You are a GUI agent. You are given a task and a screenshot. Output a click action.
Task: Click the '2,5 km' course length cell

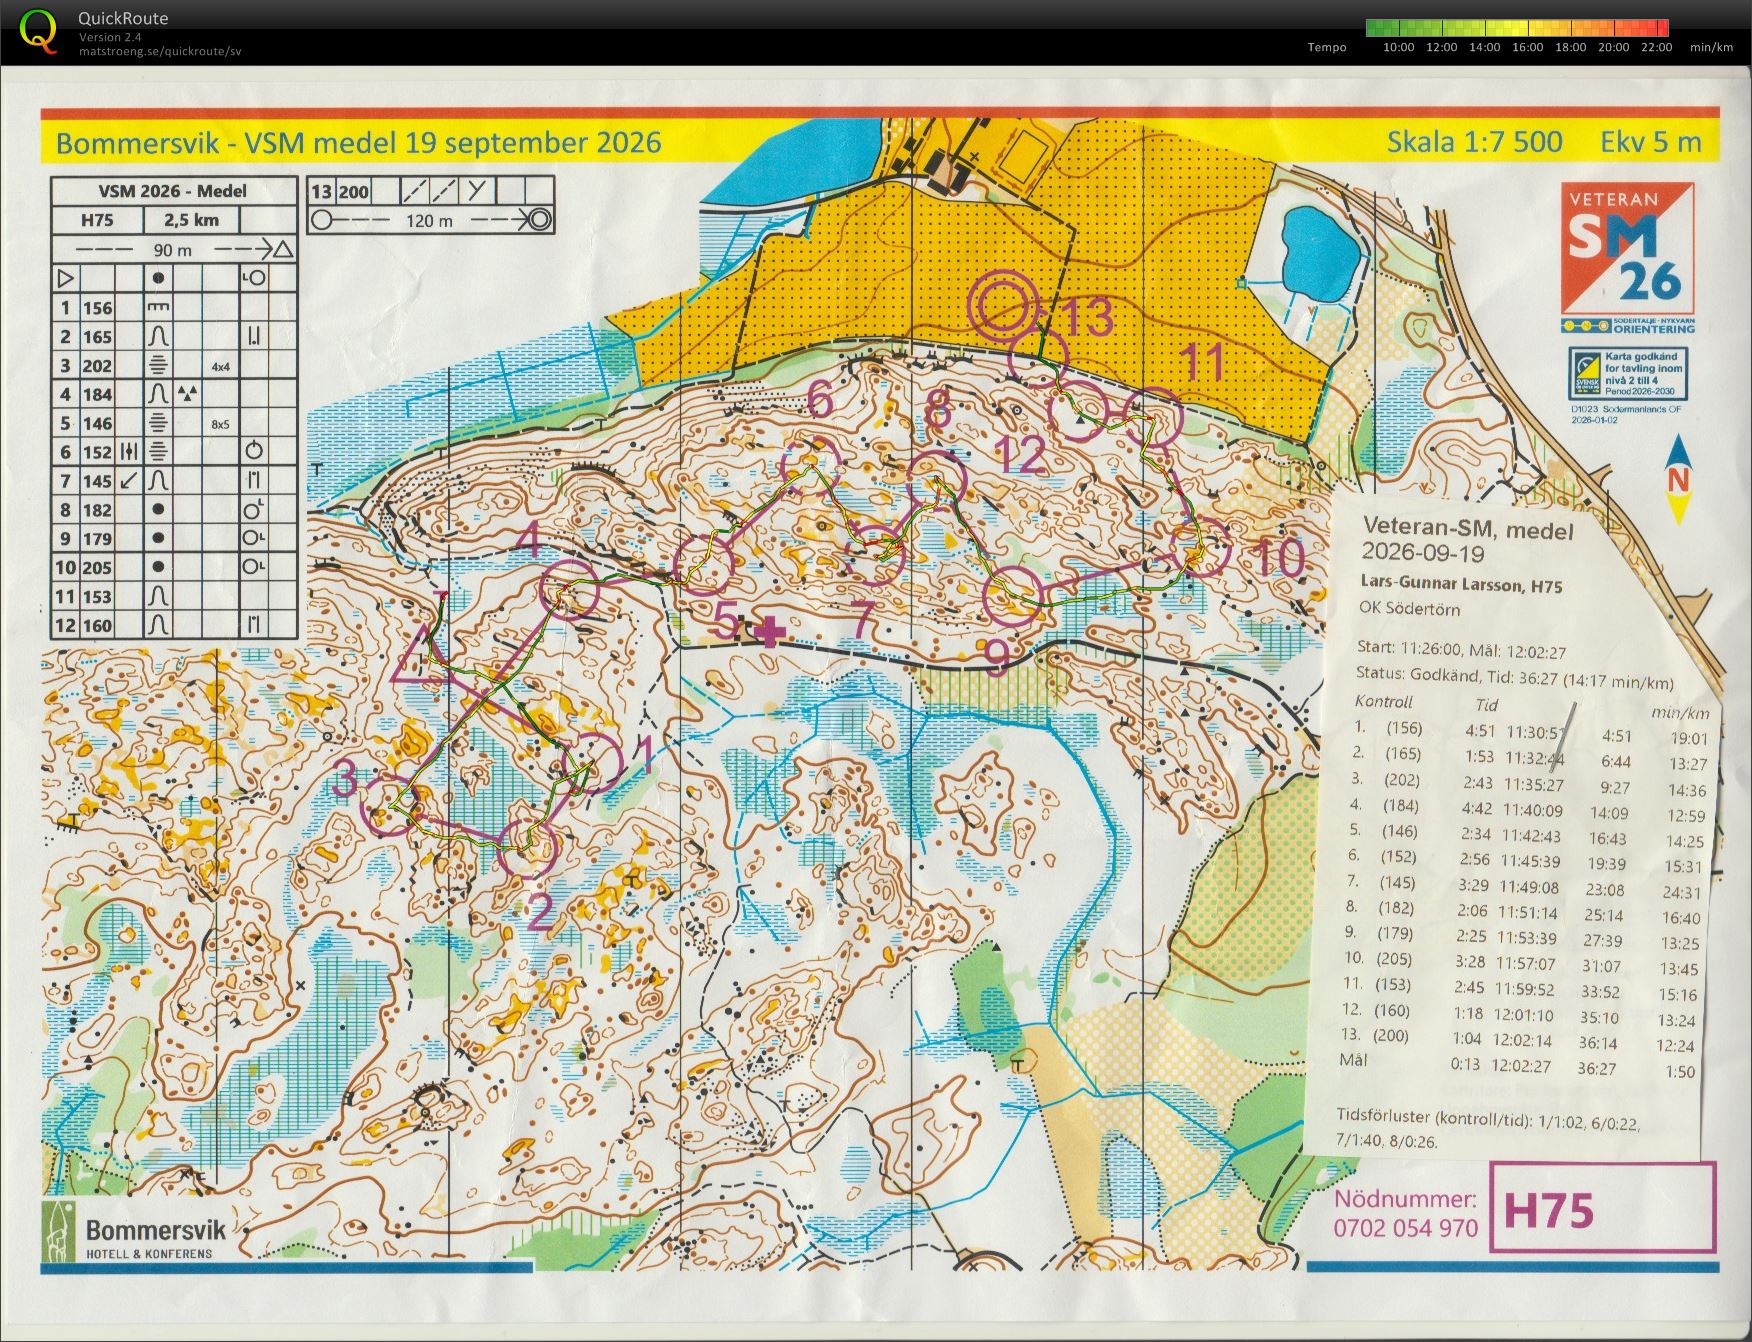(191, 220)
